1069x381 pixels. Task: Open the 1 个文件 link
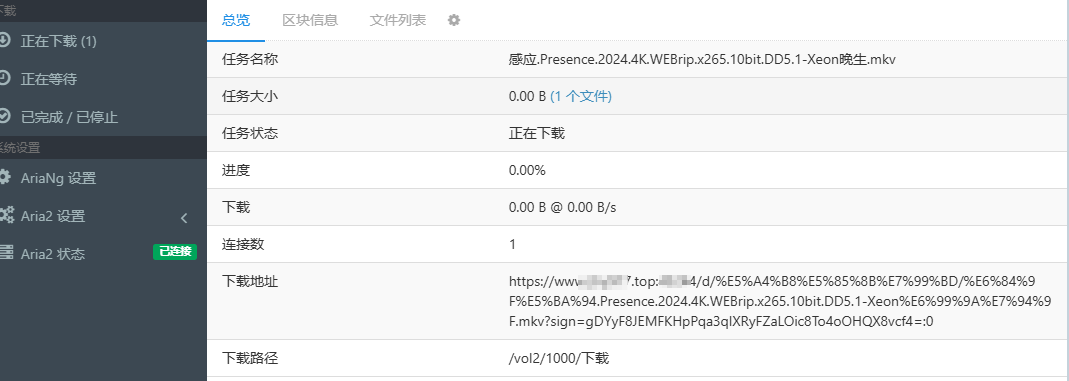pos(581,97)
